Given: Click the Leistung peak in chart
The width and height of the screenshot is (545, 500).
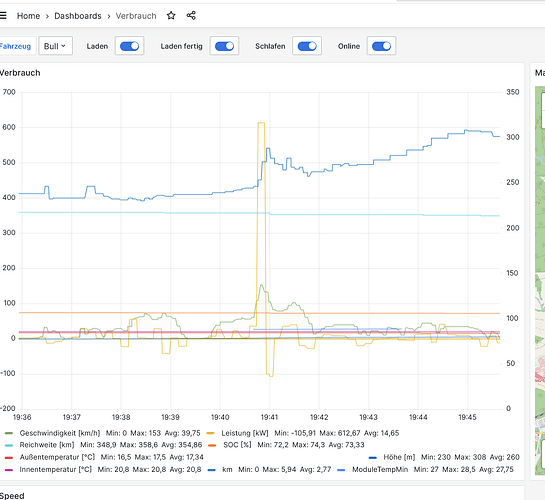Looking at the screenshot, I should (261, 123).
